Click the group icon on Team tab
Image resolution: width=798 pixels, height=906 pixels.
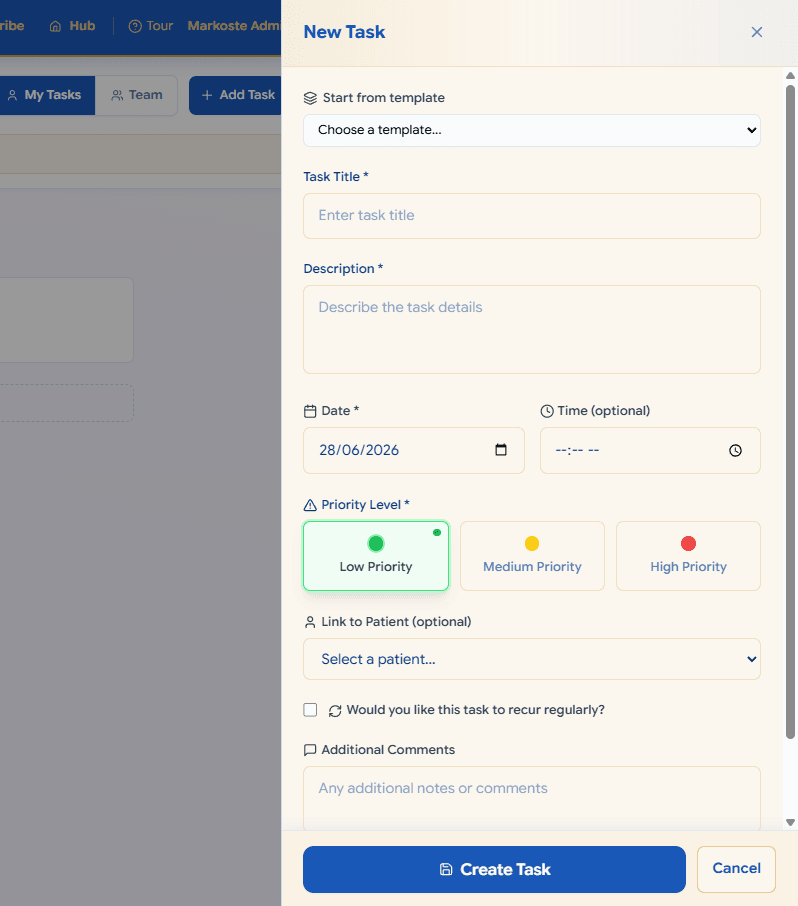click(x=117, y=95)
